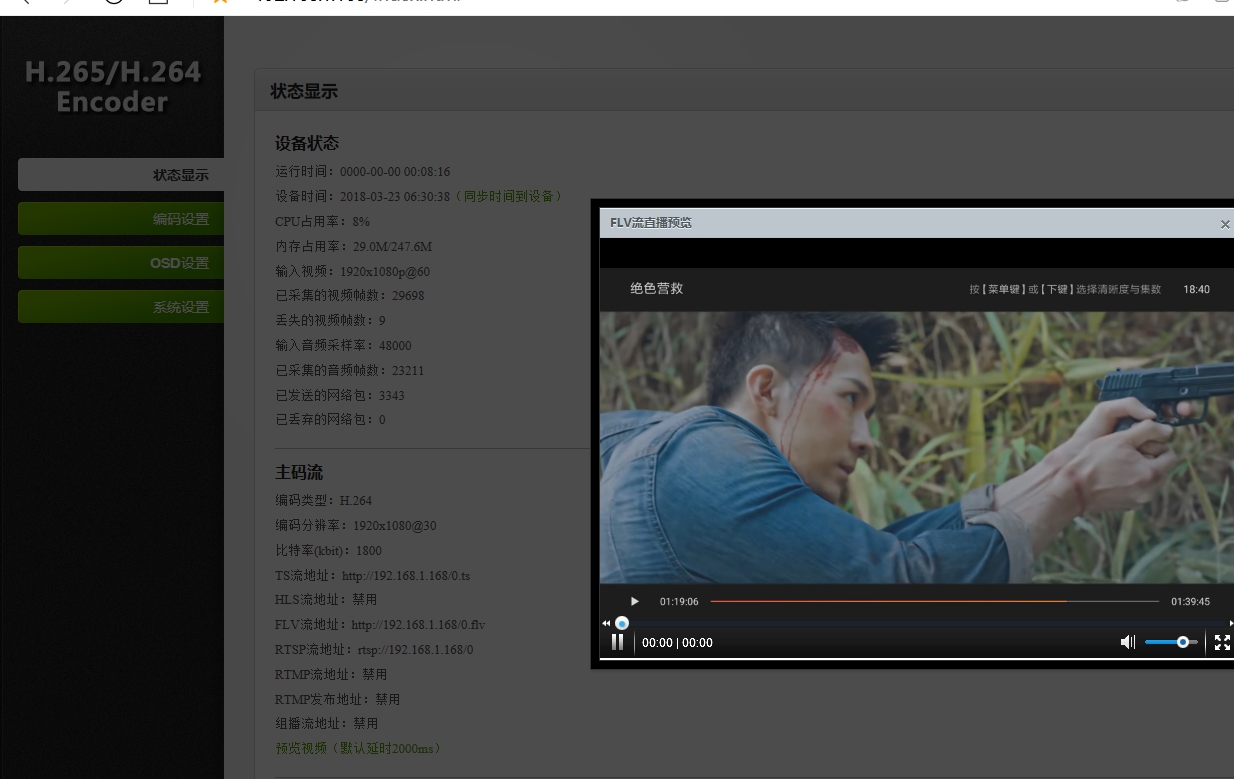Click the 丢失的视频帧数 9 row
The width and height of the screenshot is (1234, 779).
pyautogui.click(x=330, y=320)
